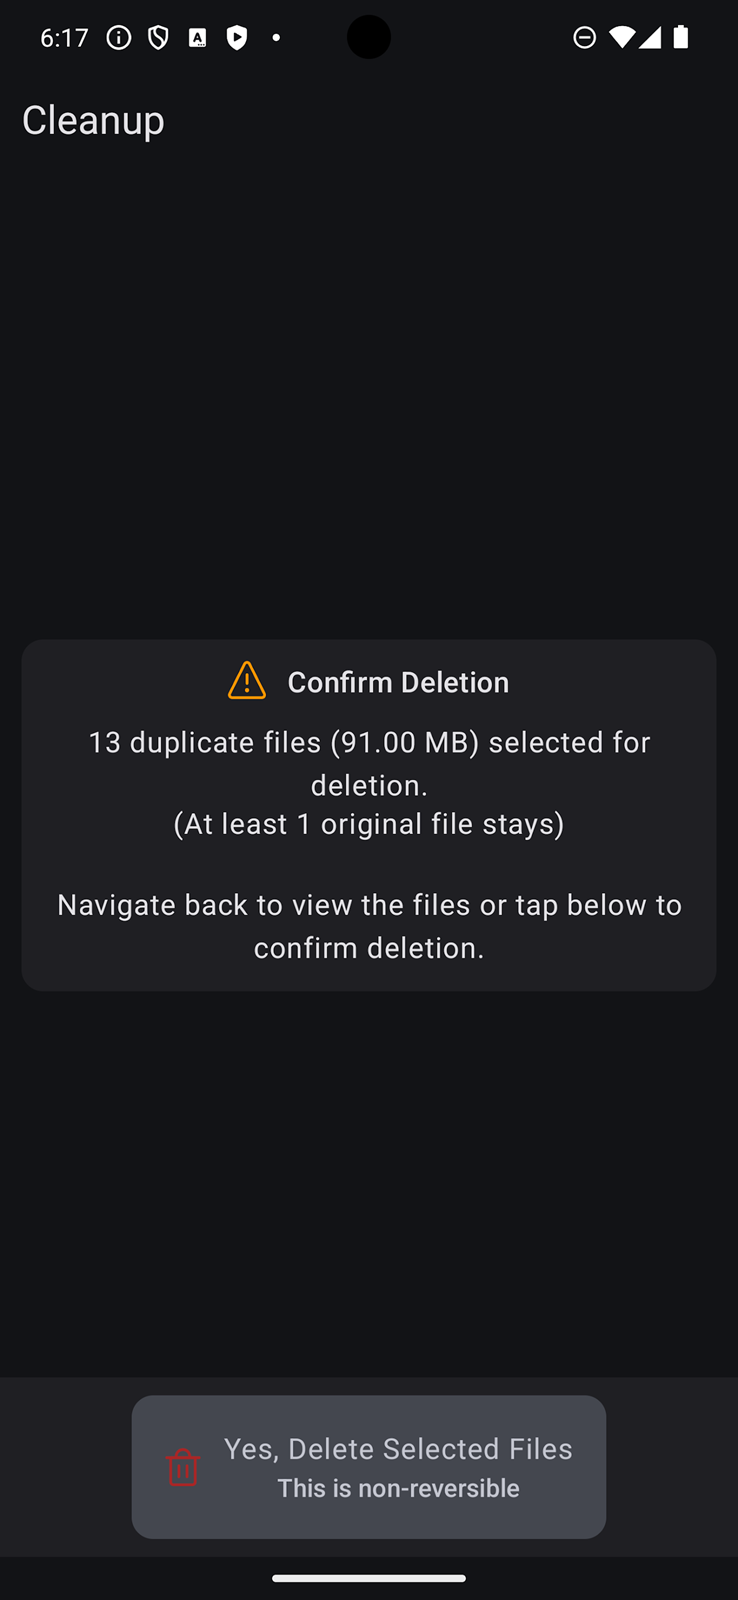738x1600 pixels.
Task: Tap 'This is non-reversible' subtitle text
Action: [x=398, y=1488]
